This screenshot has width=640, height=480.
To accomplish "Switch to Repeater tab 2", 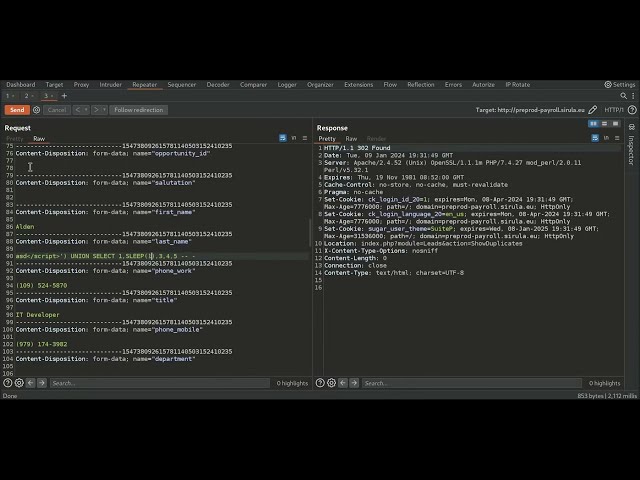I will point(27,96).
